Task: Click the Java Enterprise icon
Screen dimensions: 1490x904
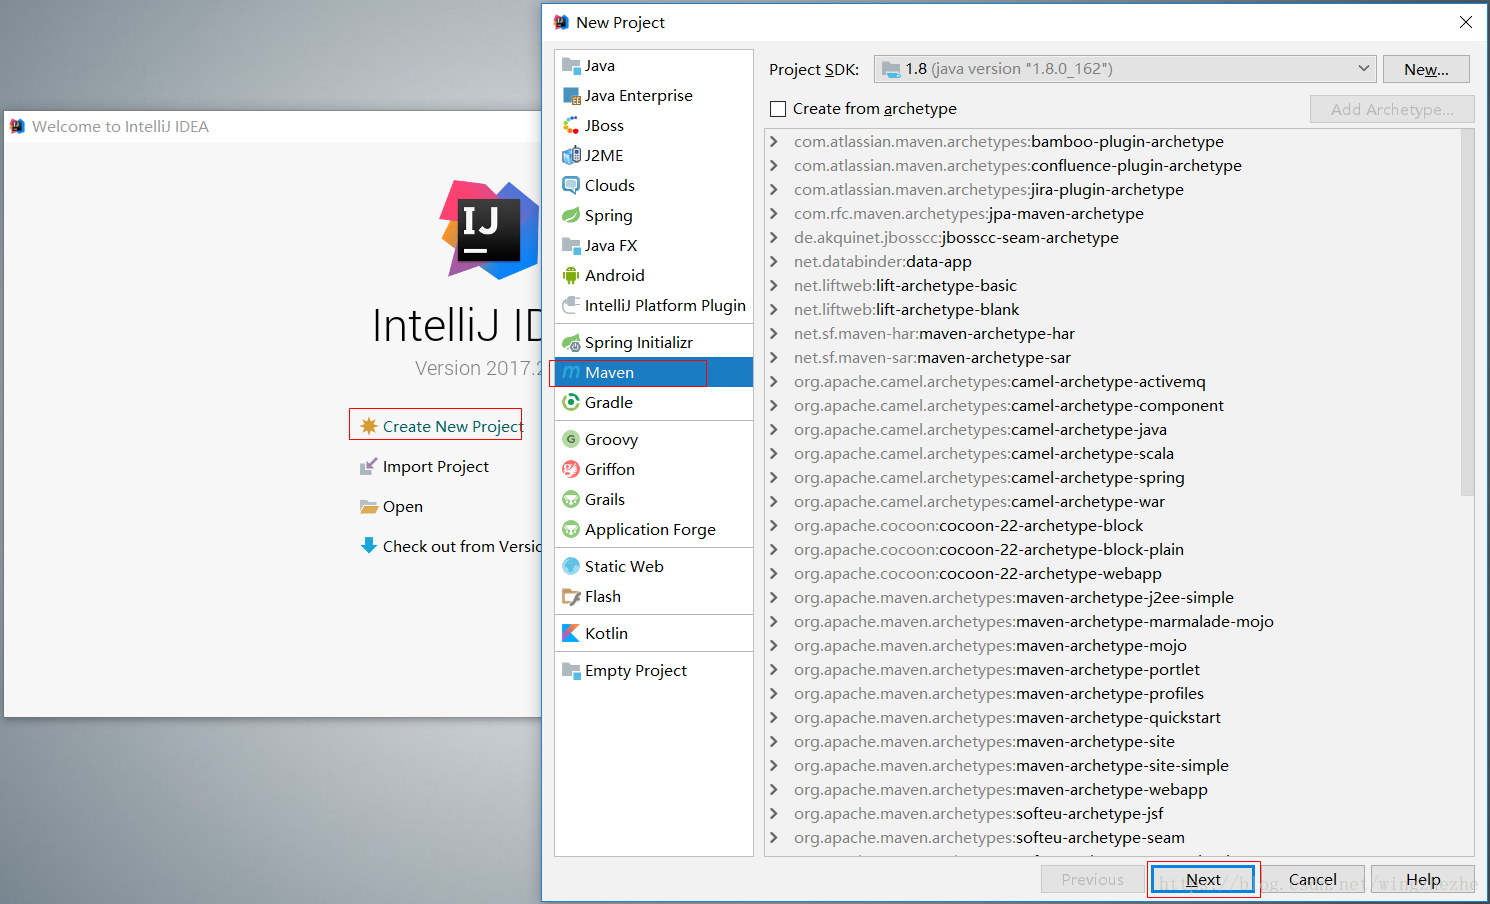Action: pyautogui.click(x=571, y=96)
